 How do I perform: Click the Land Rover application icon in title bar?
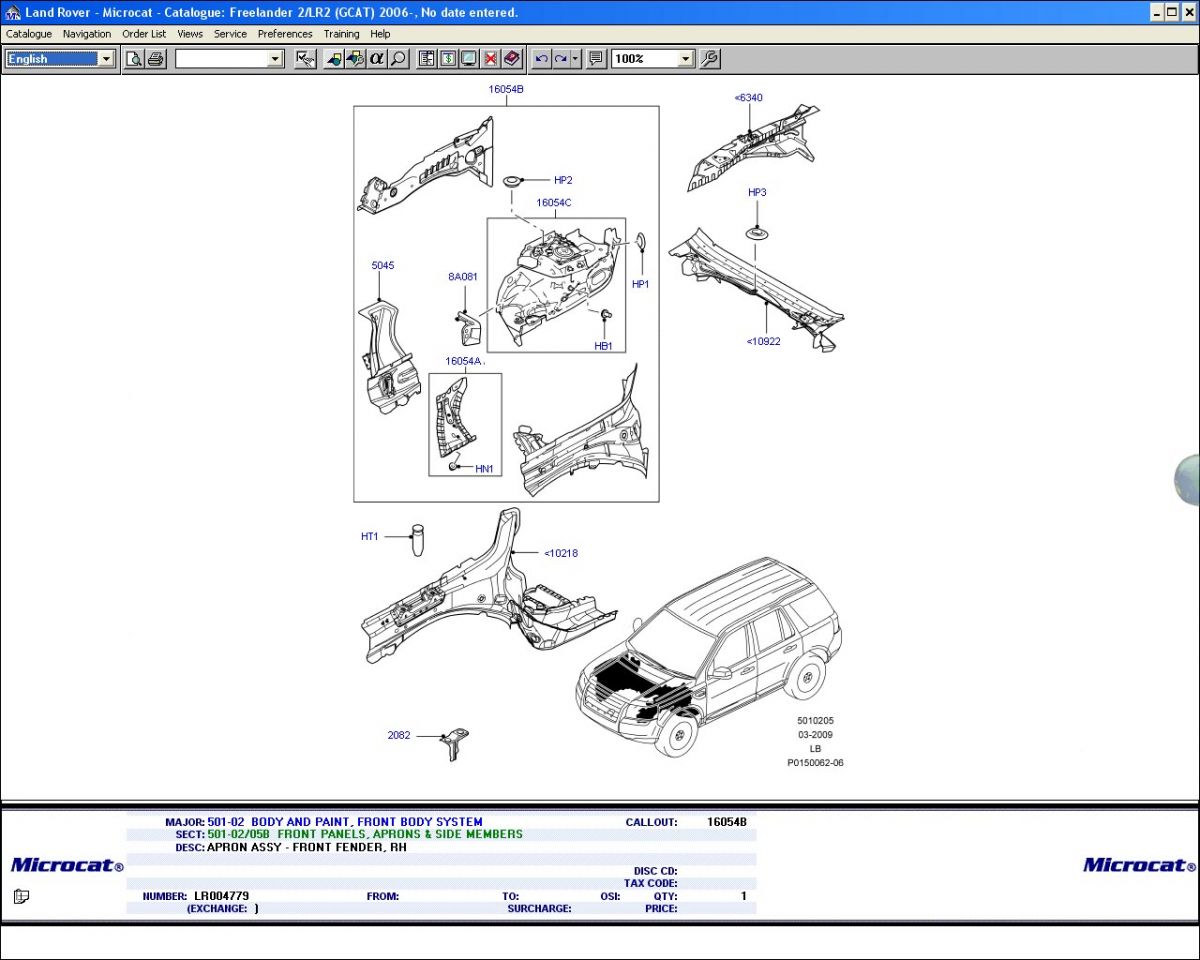point(13,12)
